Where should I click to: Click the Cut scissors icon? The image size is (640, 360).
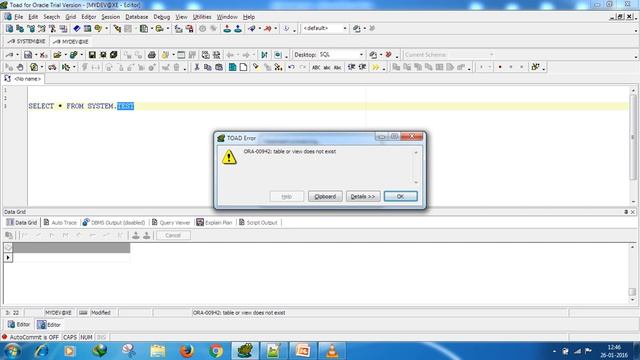click(x=197, y=67)
